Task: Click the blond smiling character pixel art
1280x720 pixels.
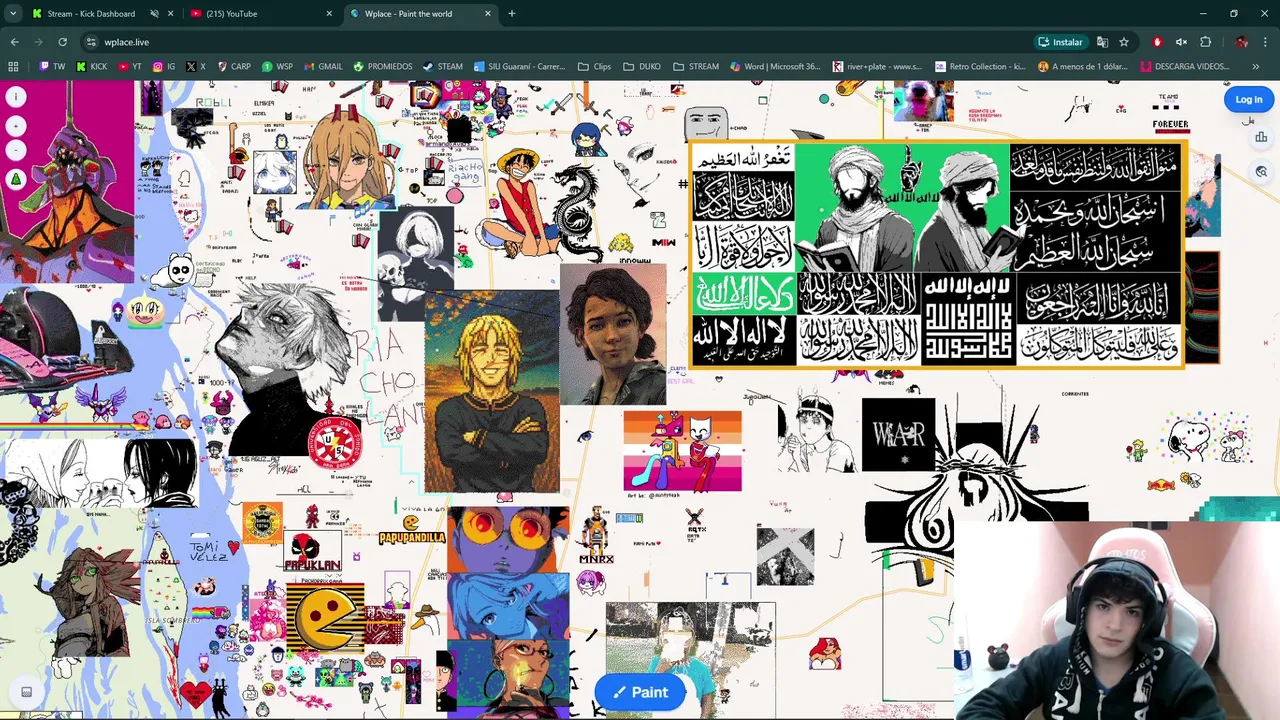Action: [492, 392]
